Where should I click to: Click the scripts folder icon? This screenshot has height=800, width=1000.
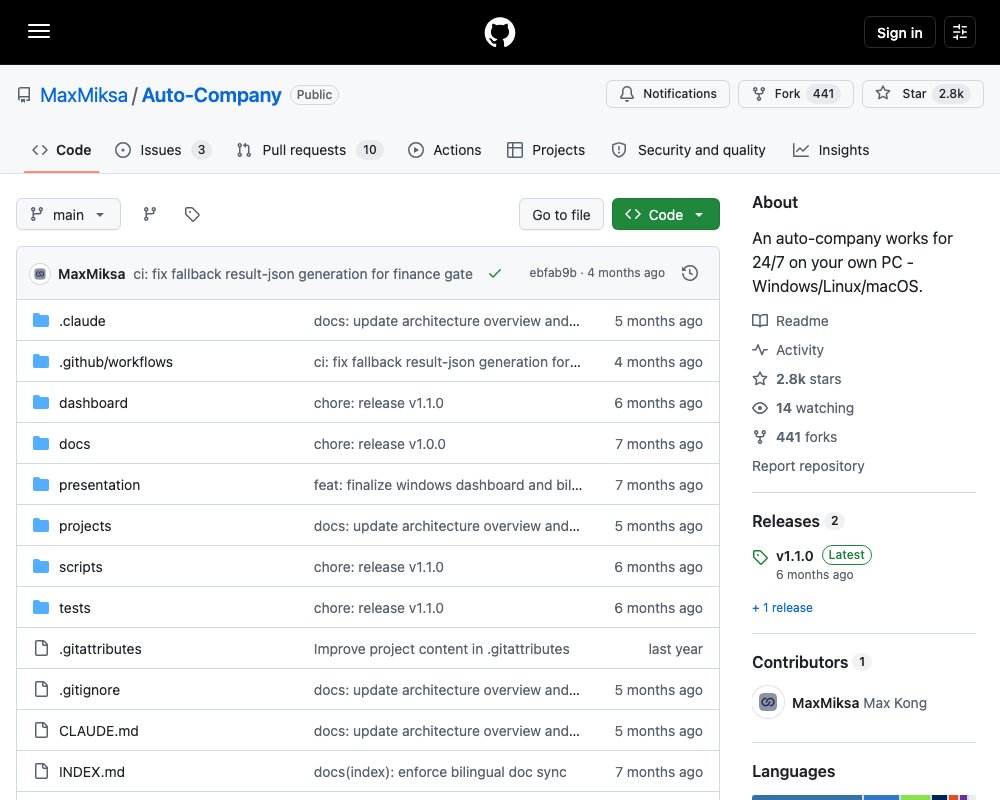pos(41,567)
